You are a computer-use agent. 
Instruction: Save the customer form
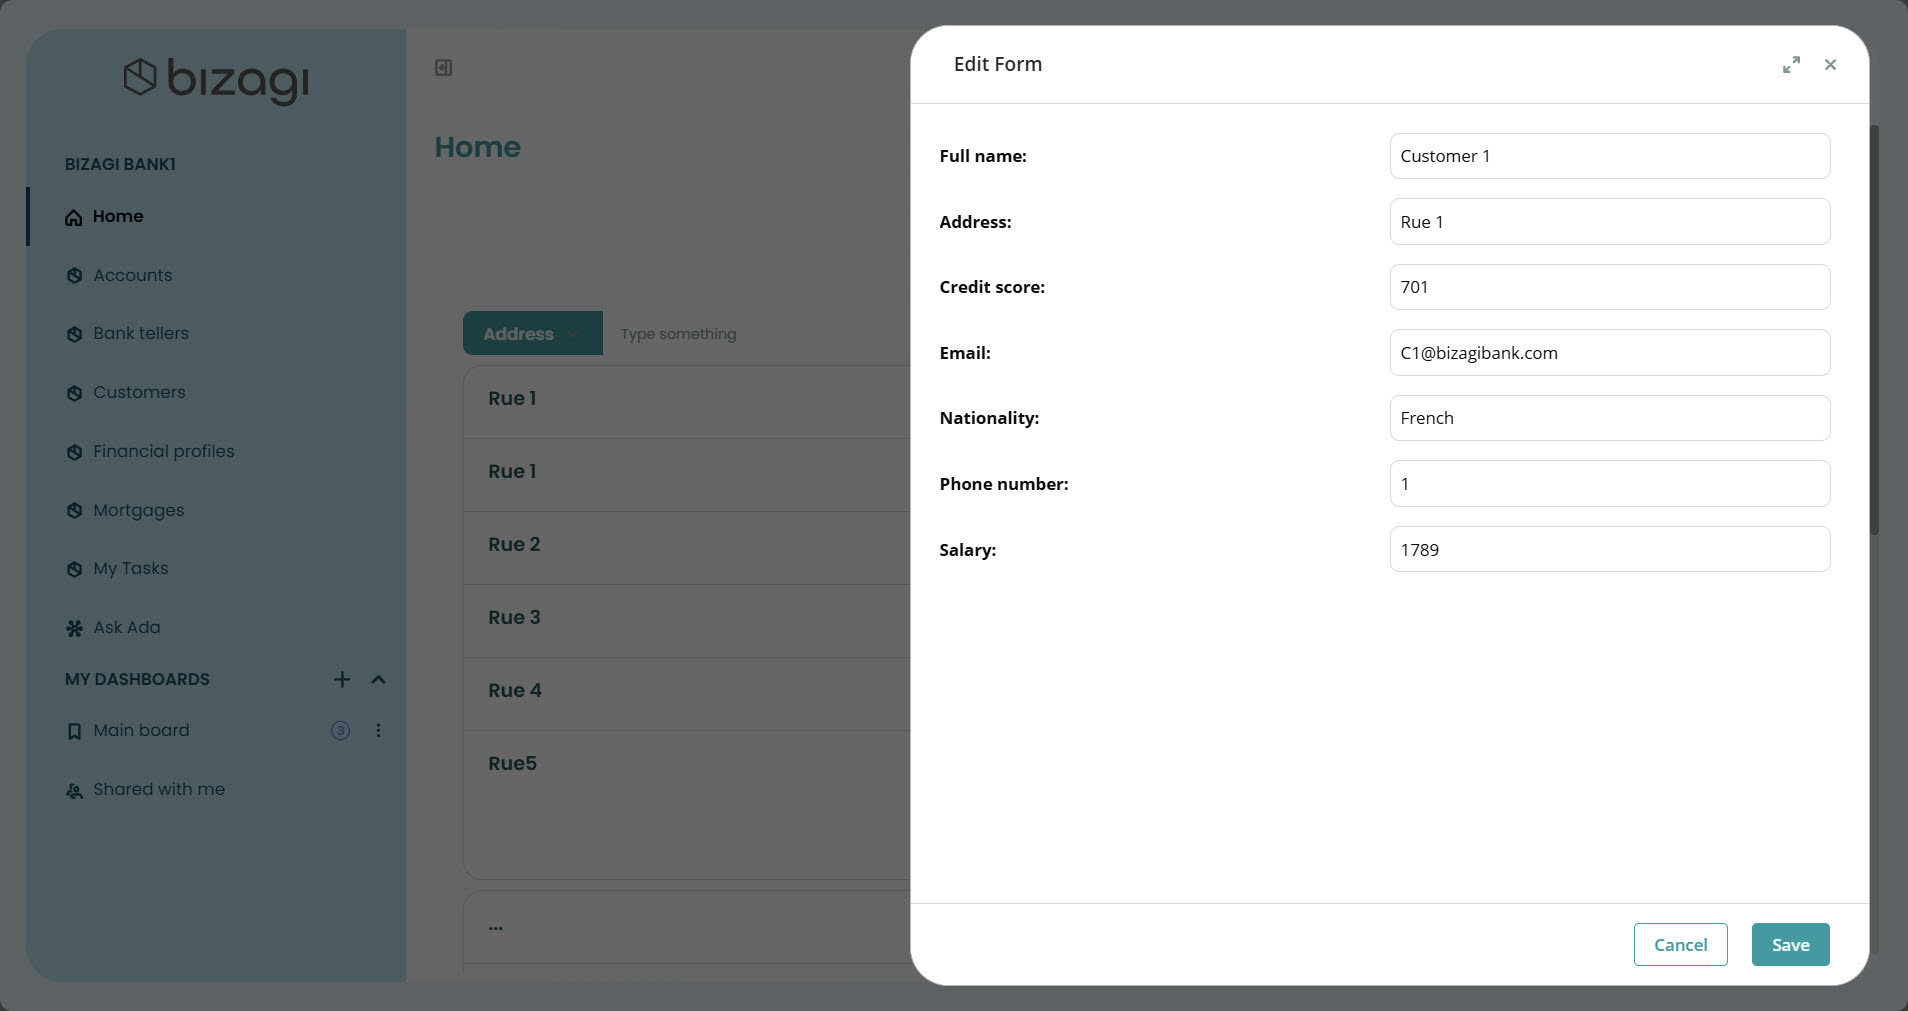tap(1788, 944)
